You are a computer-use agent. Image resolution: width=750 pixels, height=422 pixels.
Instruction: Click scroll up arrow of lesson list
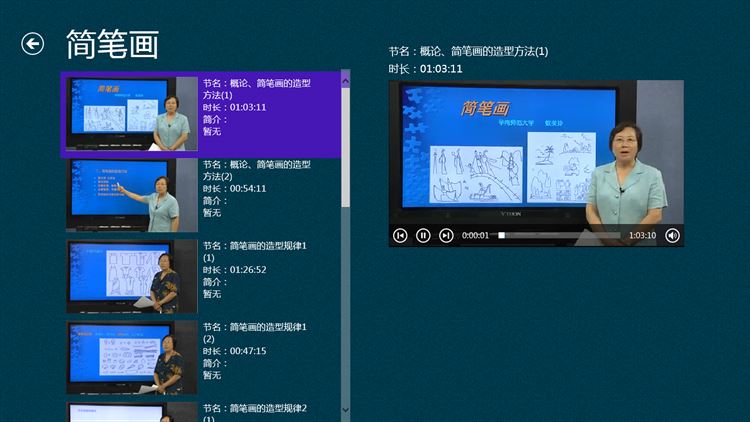point(345,81)
